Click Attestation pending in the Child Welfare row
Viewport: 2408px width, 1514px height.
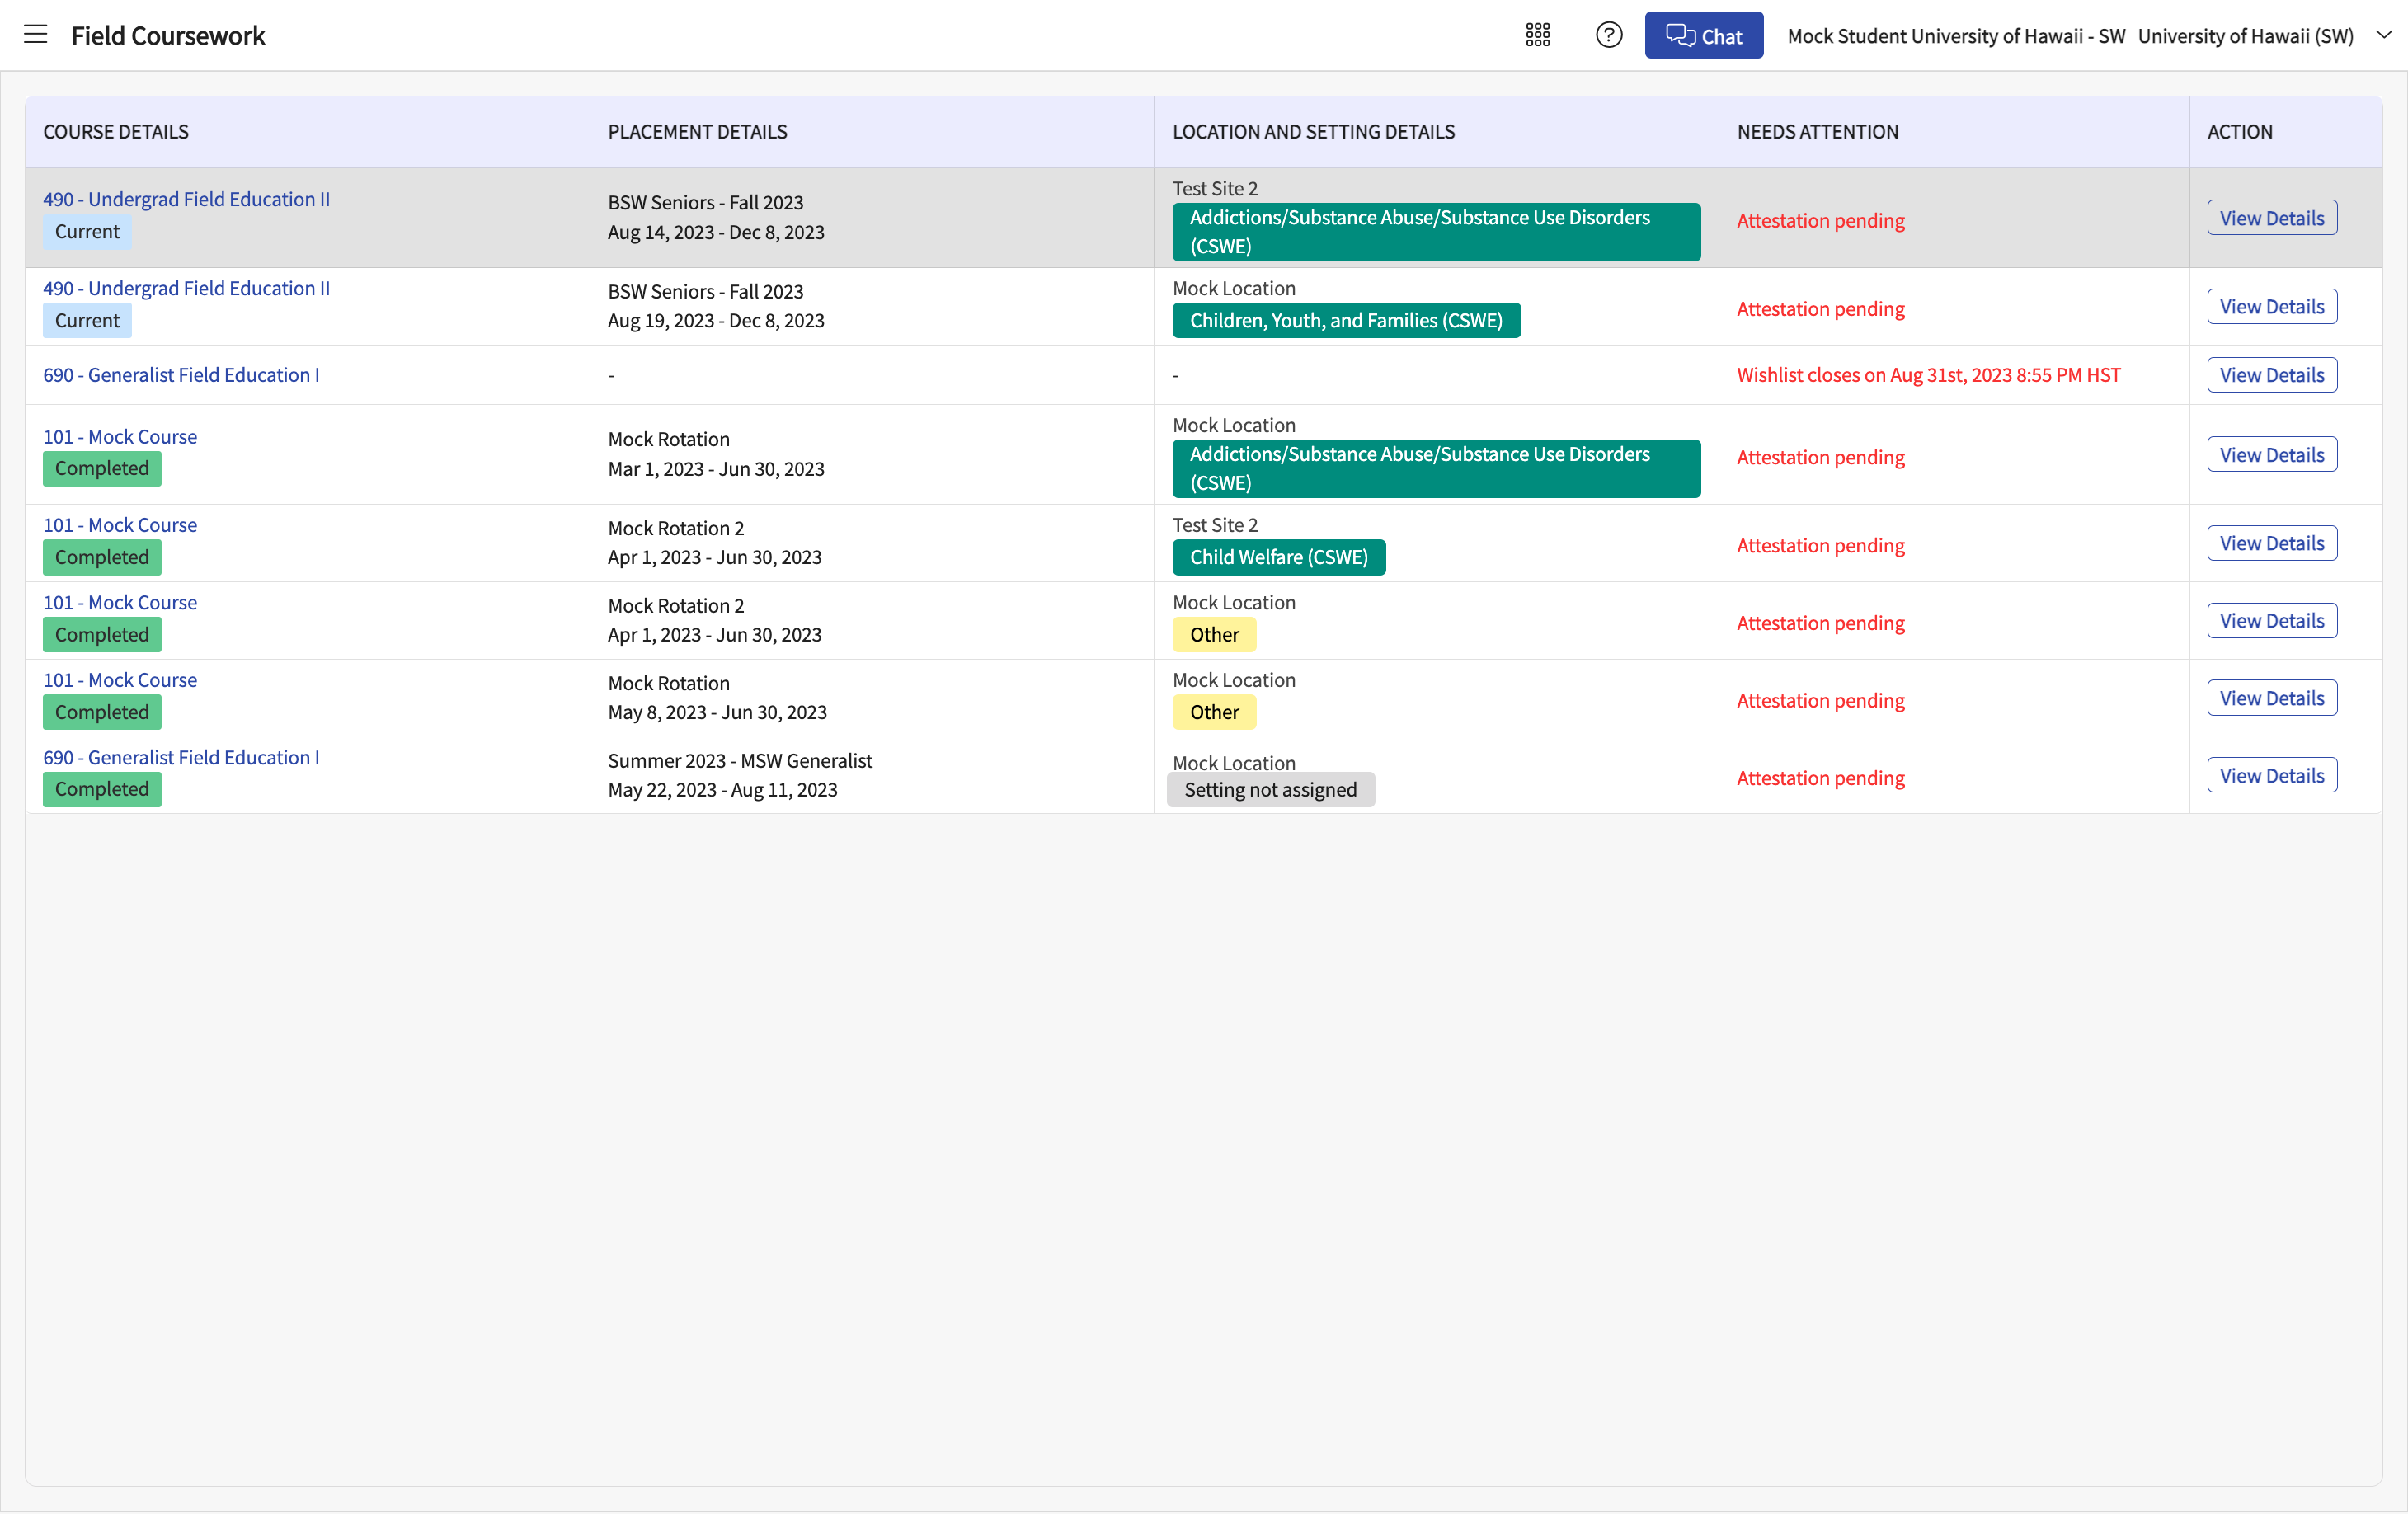1820,546
